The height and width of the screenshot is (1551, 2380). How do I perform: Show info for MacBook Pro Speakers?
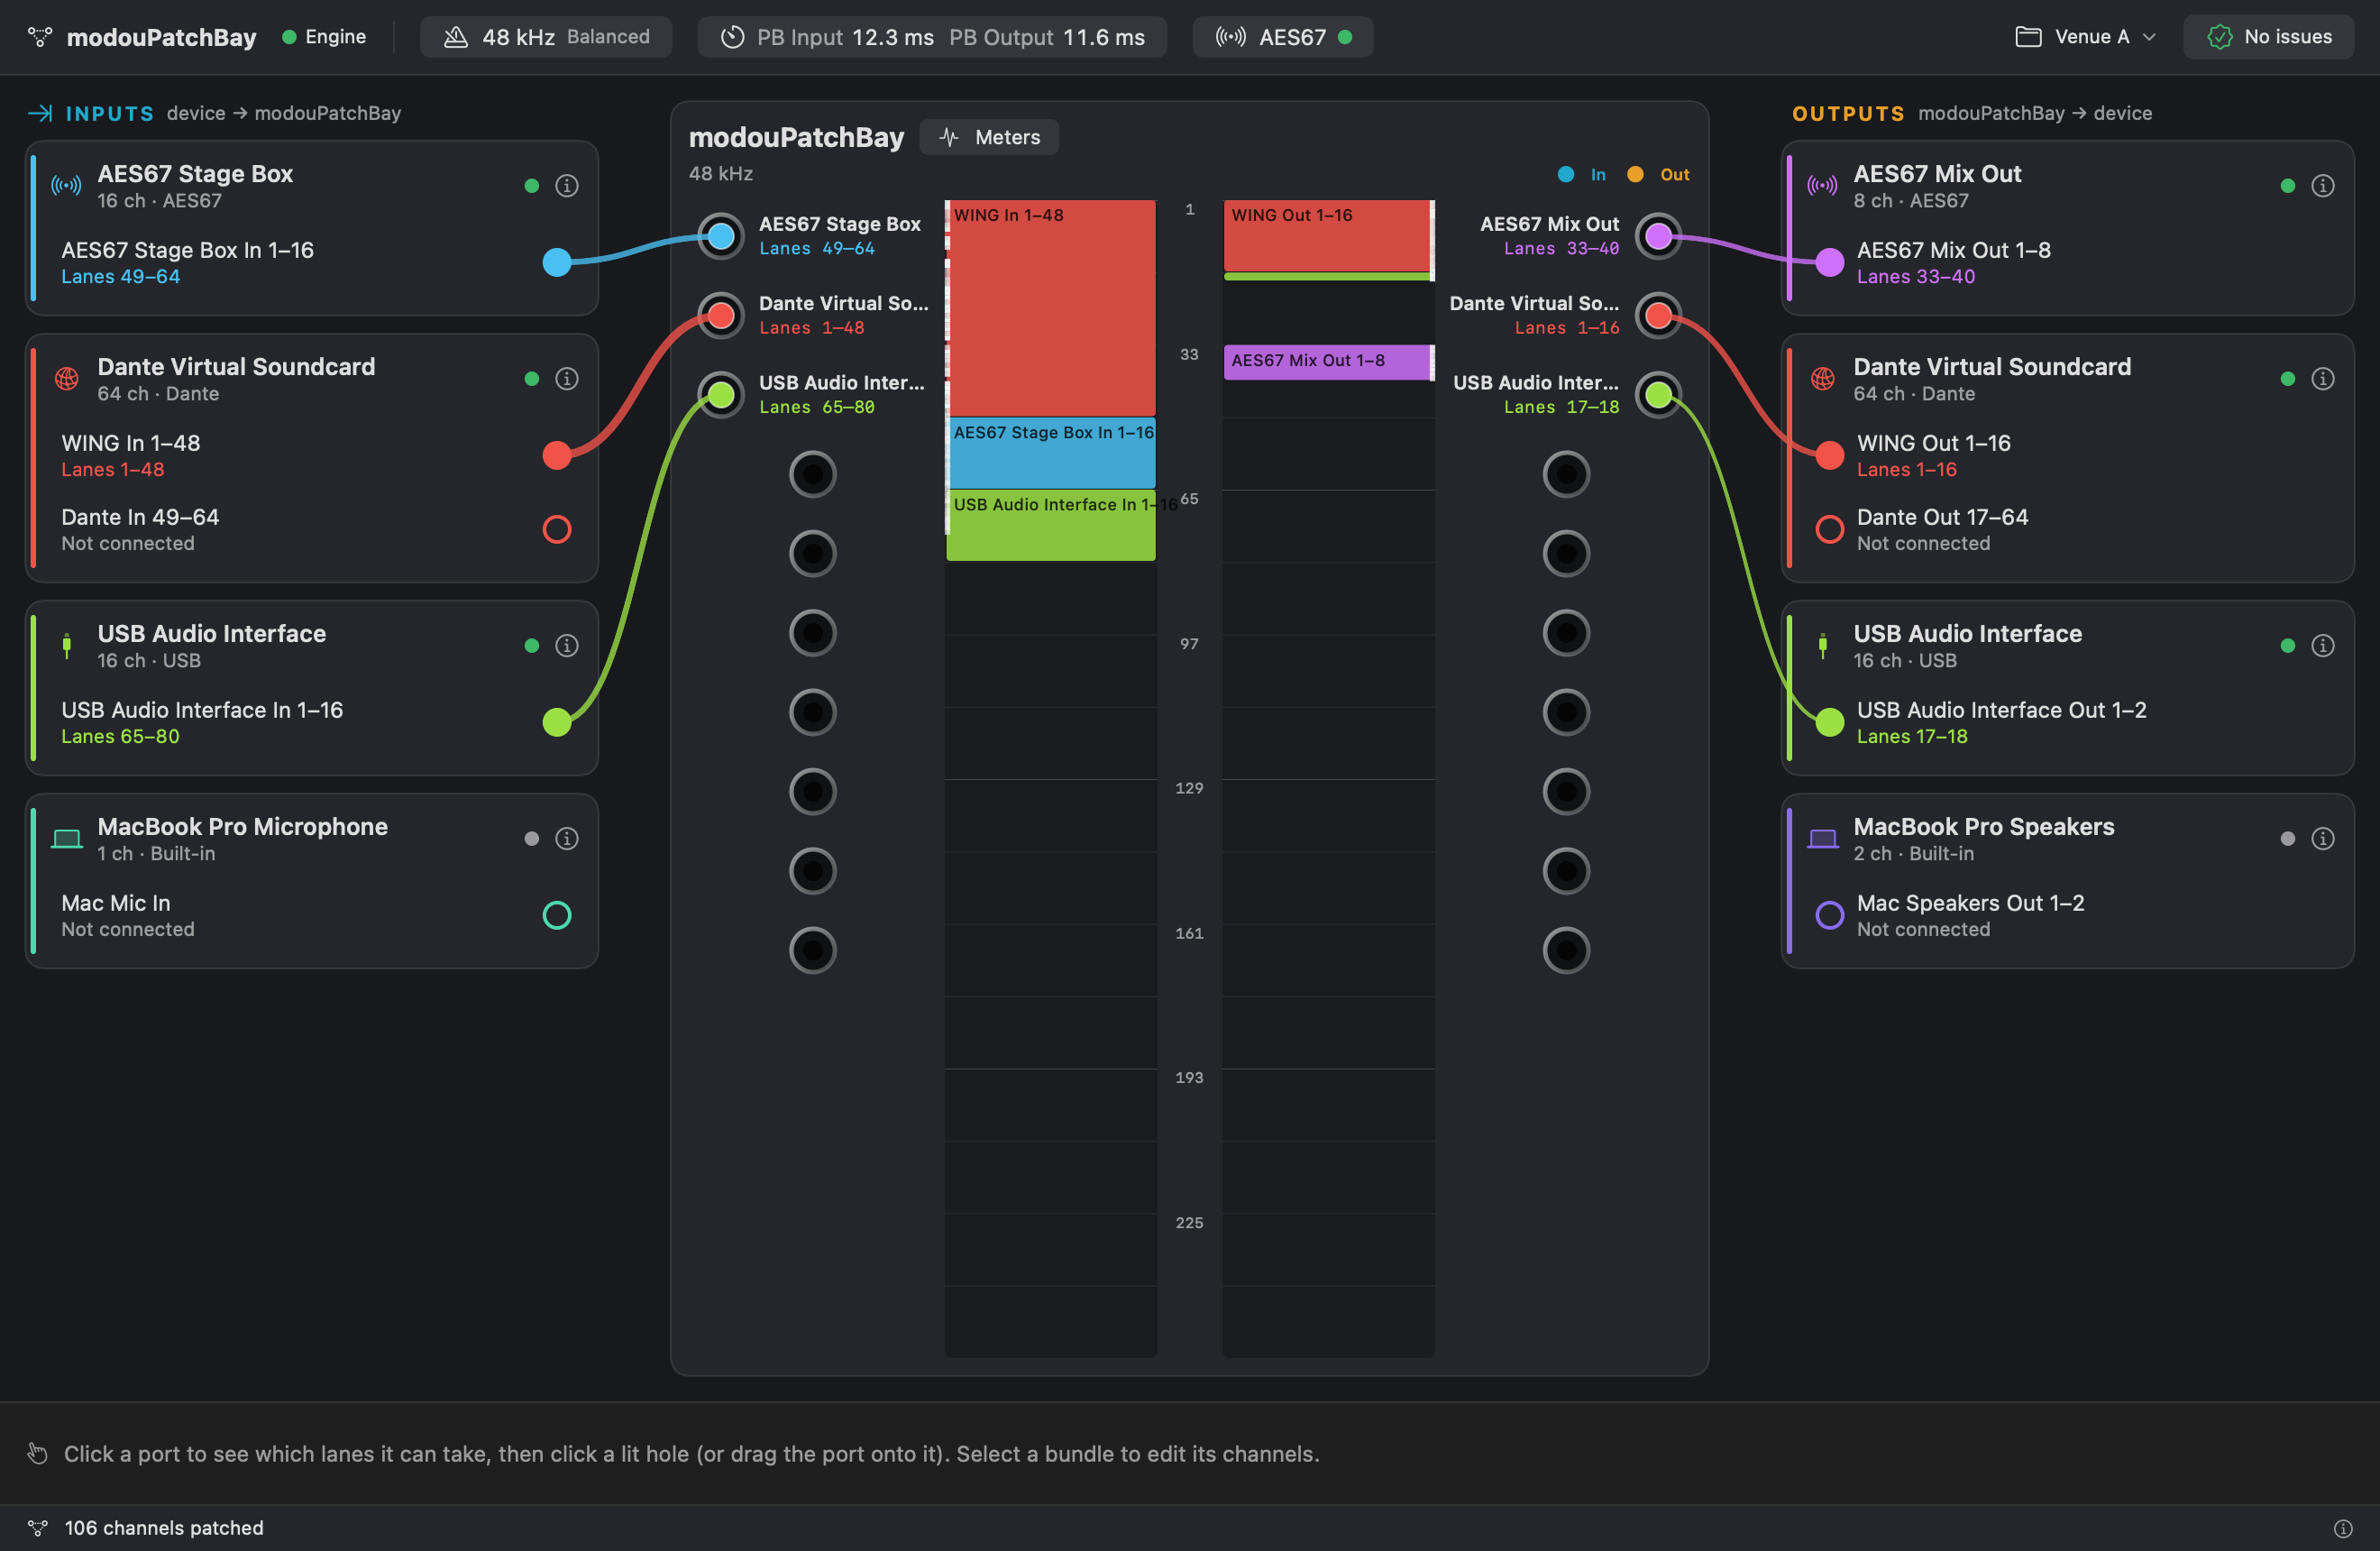[2323, 839]
